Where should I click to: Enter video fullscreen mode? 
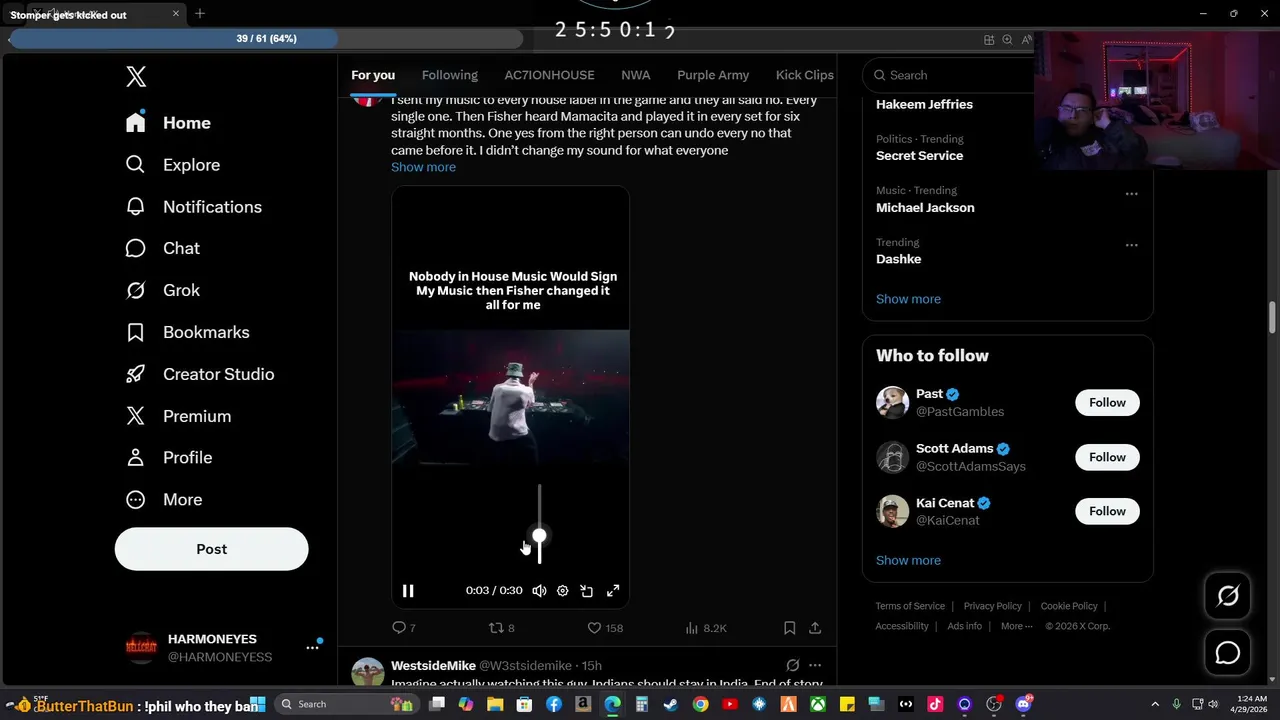point(613,591)
